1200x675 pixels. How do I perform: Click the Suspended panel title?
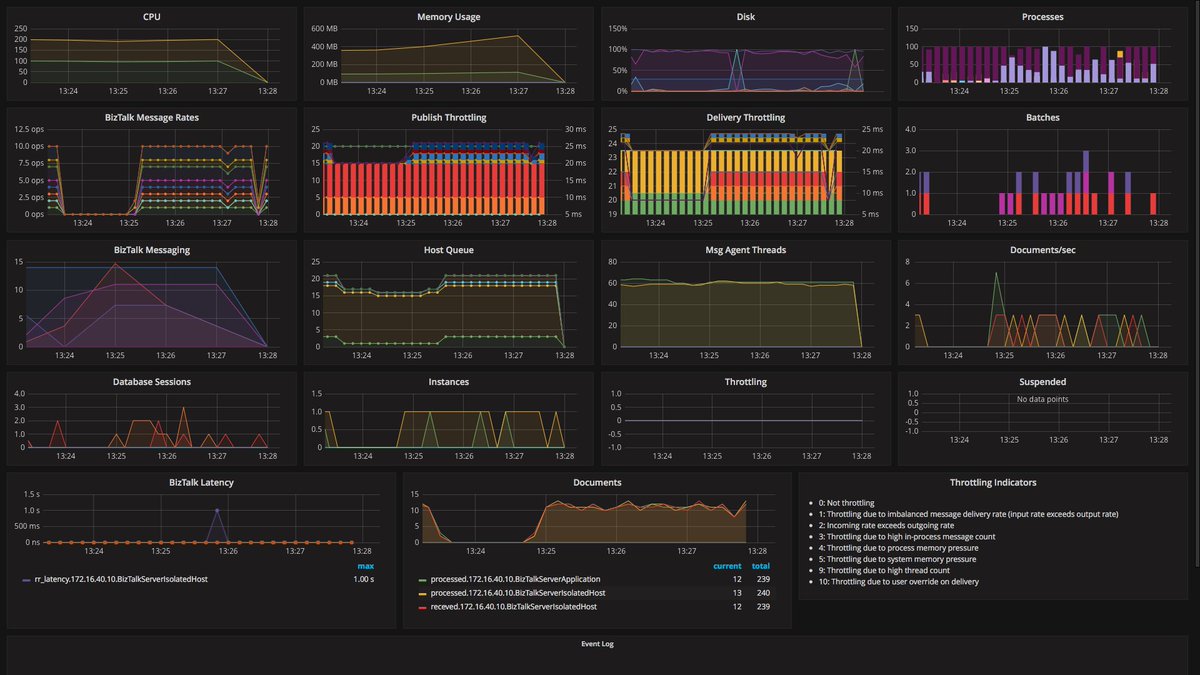point(1043,381)
